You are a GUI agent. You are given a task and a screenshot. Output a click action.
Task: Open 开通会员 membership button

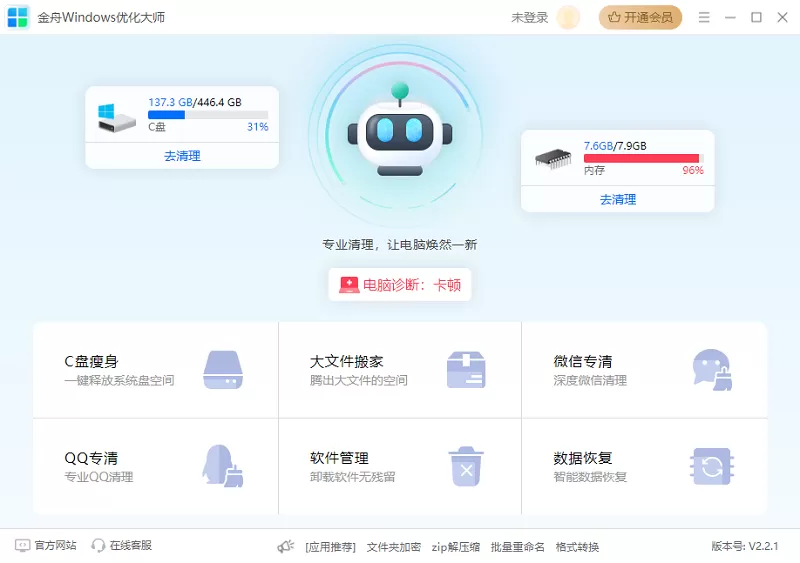[640, 17]
